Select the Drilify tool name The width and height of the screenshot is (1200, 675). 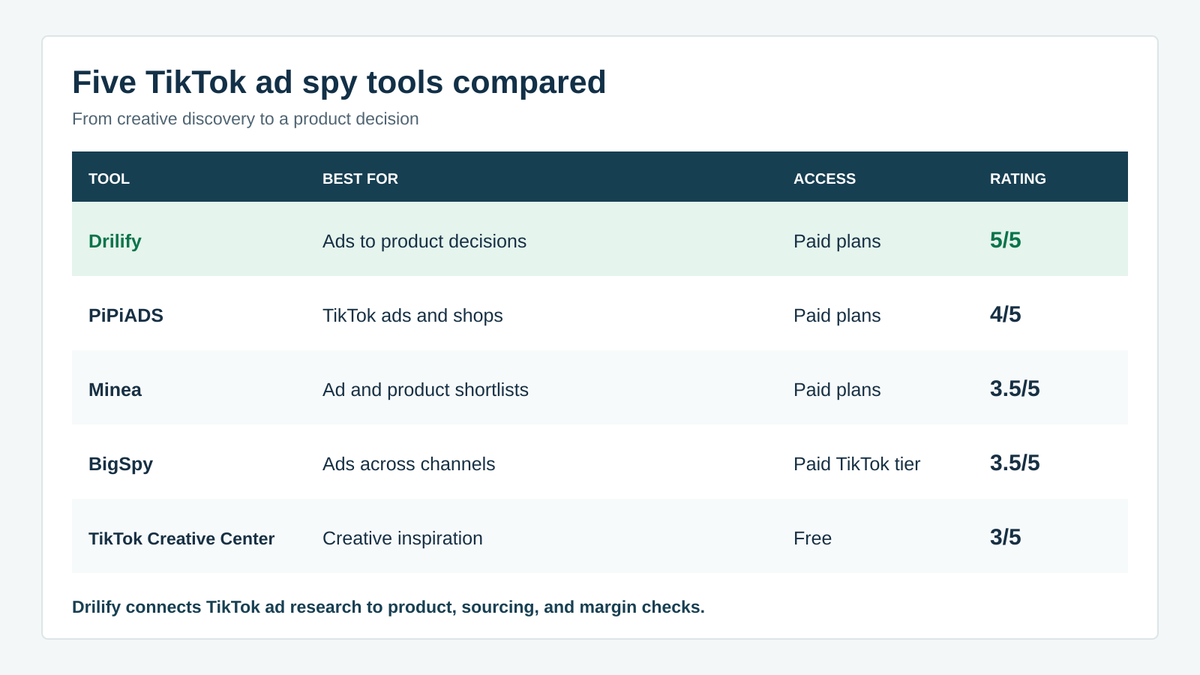pos(115,241)
